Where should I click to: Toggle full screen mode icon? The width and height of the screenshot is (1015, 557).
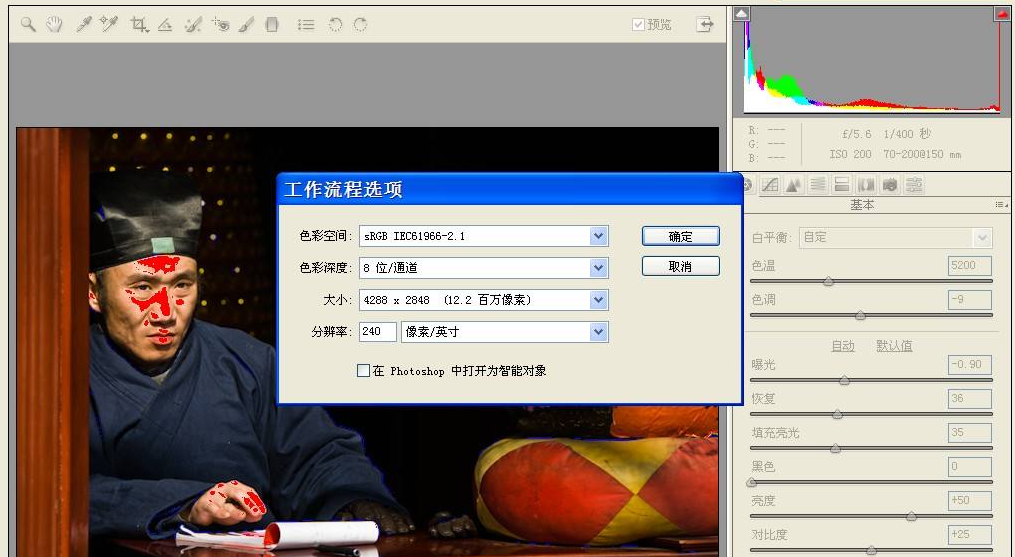706,24
